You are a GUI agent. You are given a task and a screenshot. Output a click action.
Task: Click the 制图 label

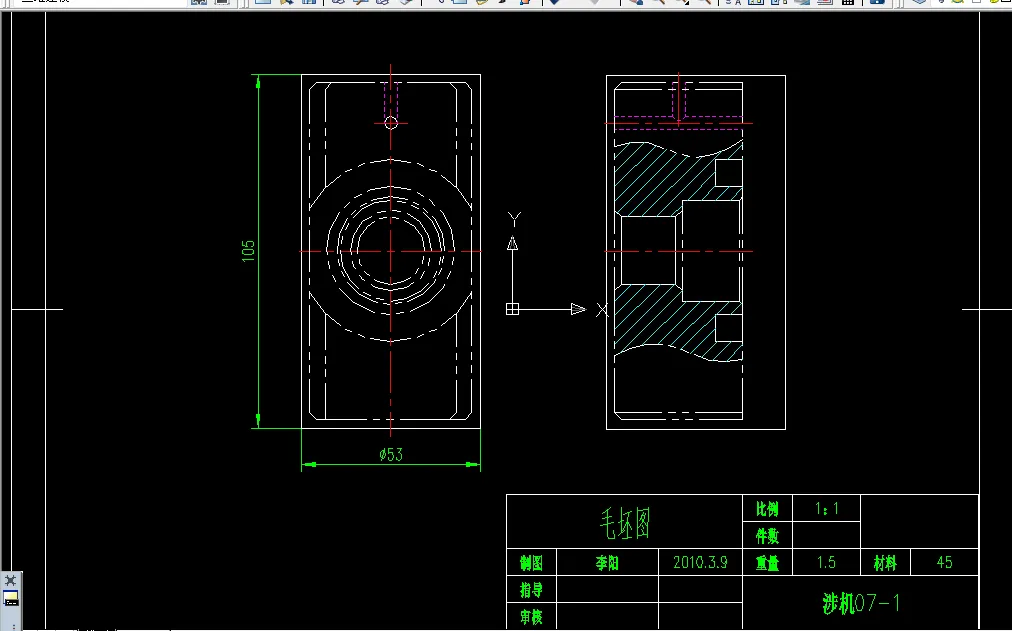pos(531,563)
